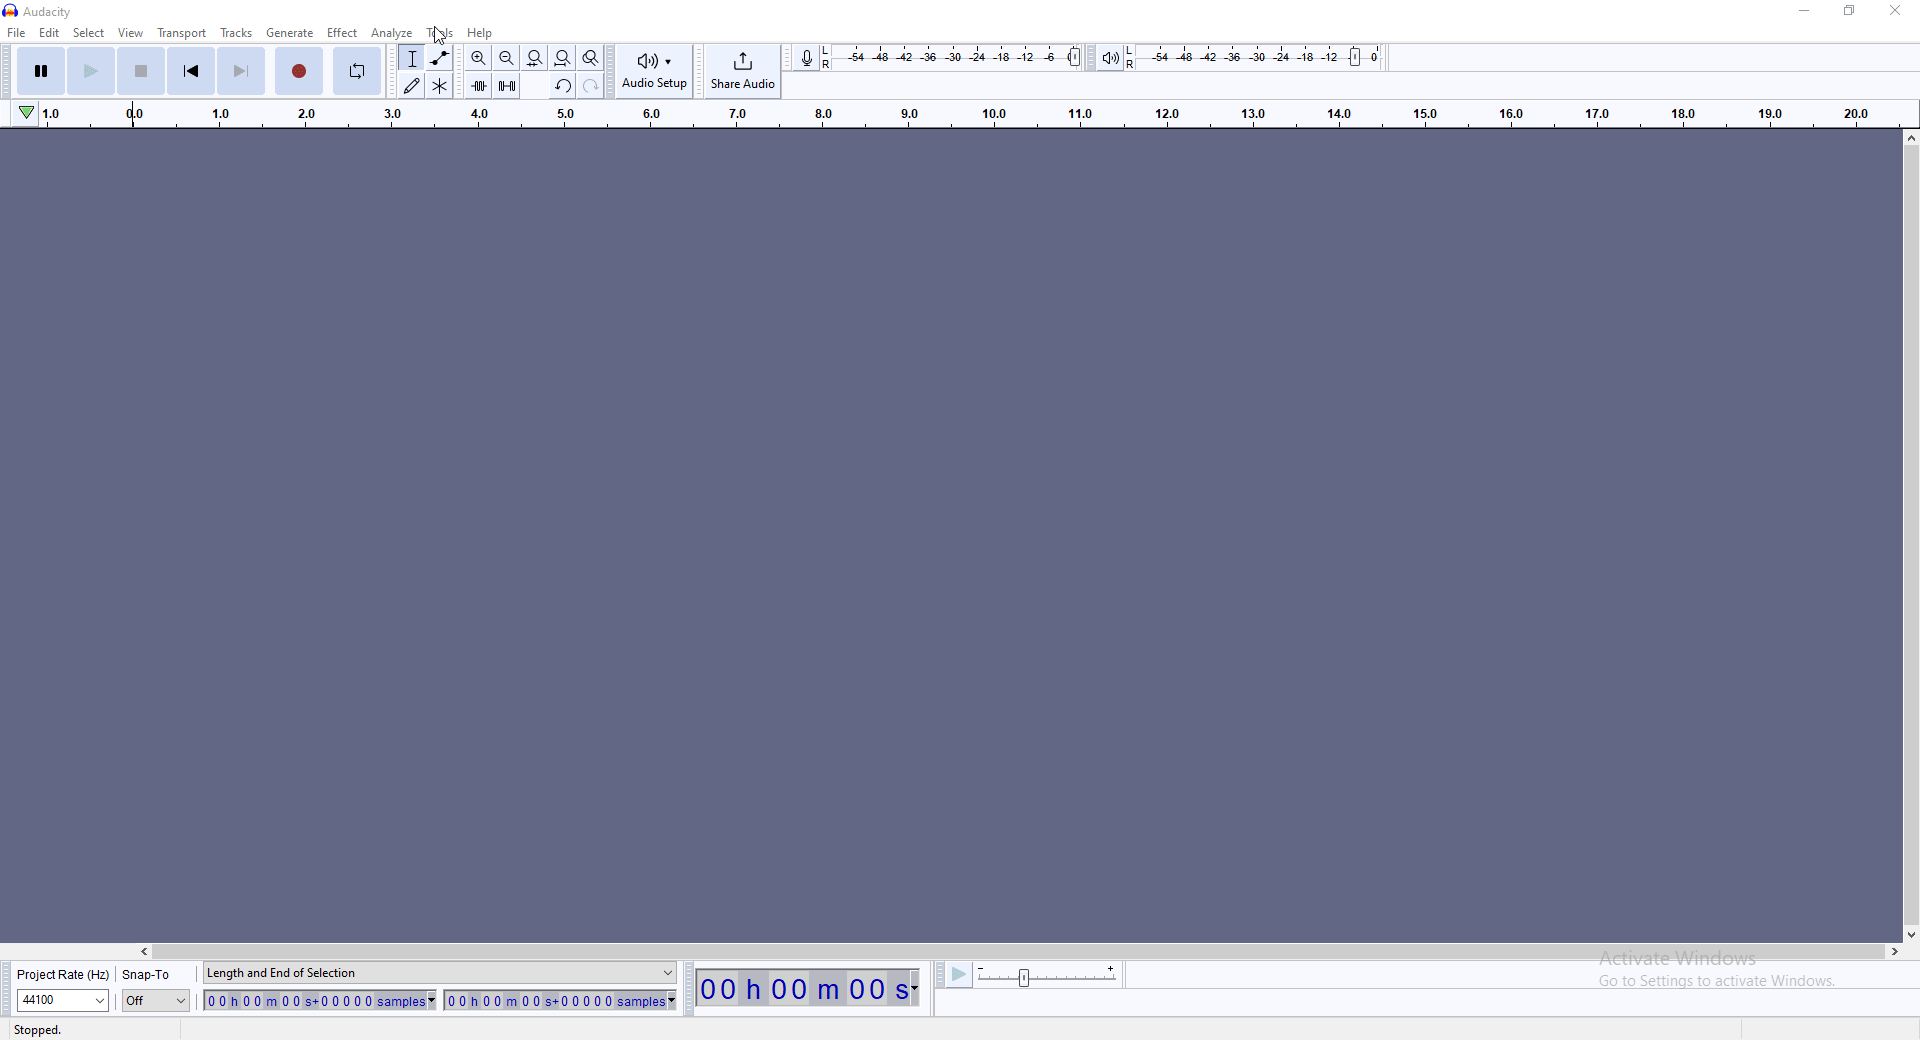Image resolution: width=1920 pixels, height=1040 pixels.
Task: Open Audio Setup
Action: click(653, 71)
